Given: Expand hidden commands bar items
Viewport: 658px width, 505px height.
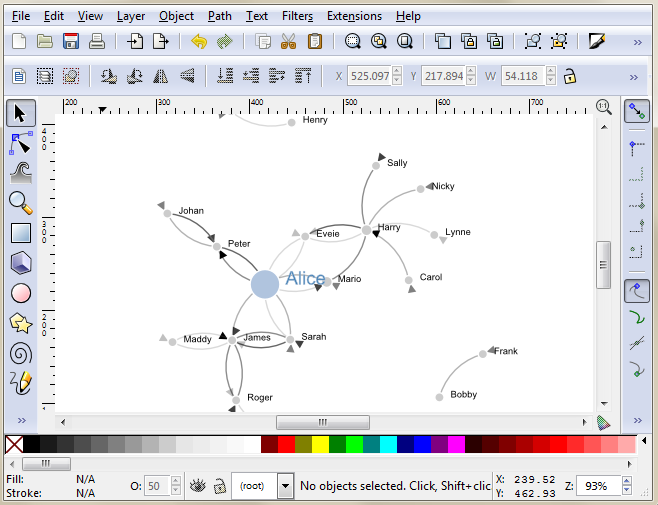Looking at the screenshot, I should click(637, 42).
